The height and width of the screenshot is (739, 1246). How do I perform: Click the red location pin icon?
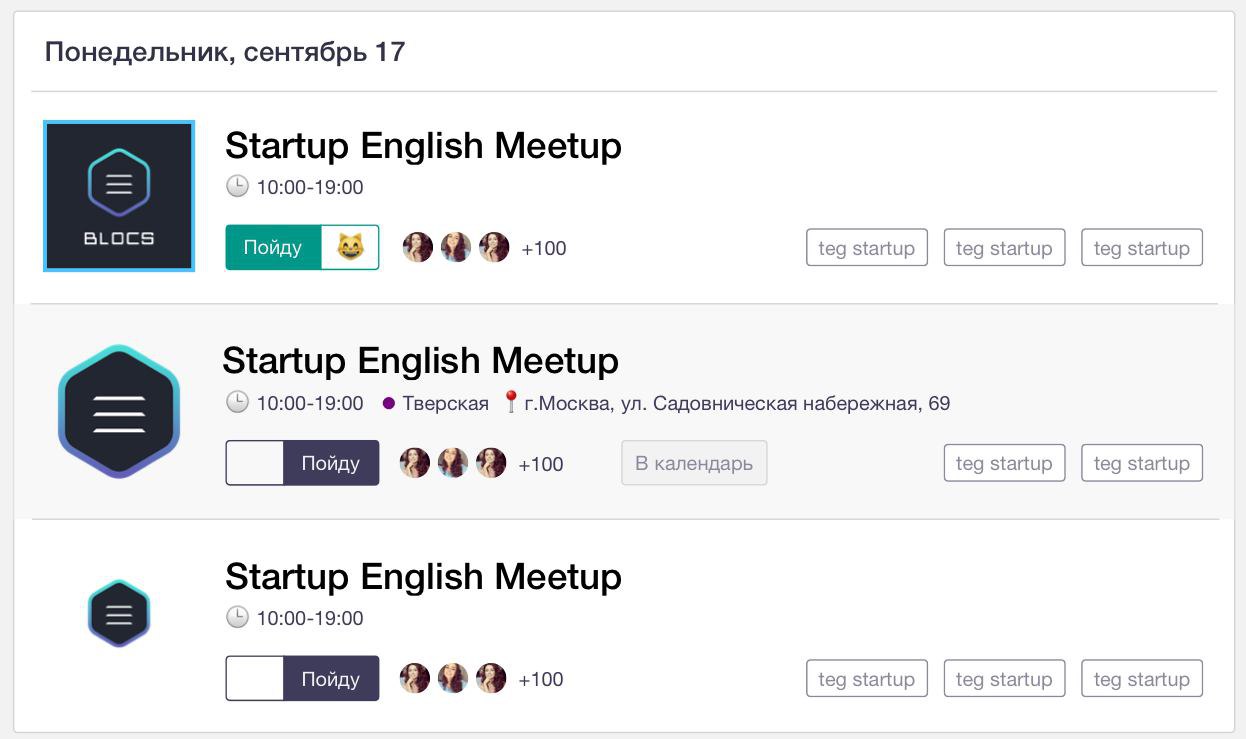(511, 402)
